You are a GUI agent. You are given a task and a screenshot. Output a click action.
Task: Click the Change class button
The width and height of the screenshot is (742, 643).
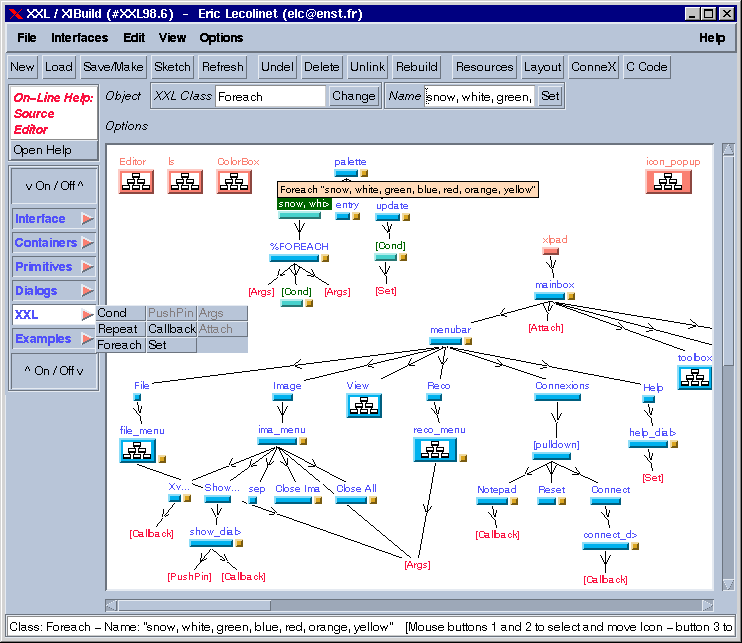click(x=353, y=96)
